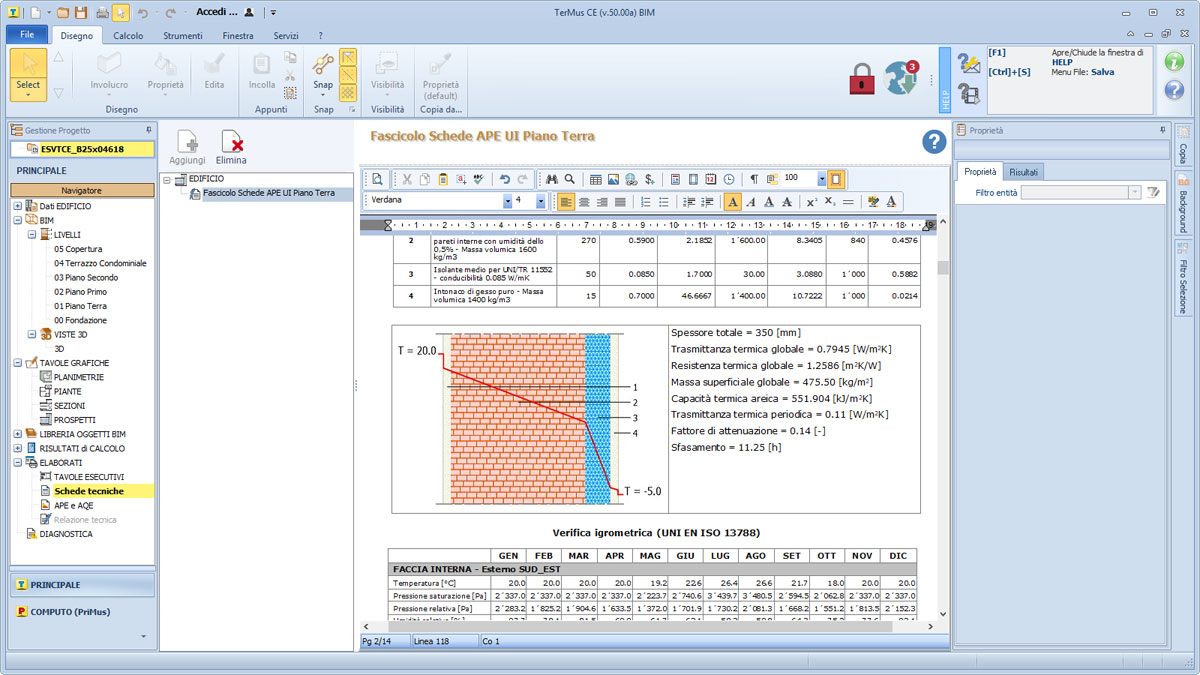The height and width of the screenshot is (675, 1200).
Task: Click the superscript icon
Action: click(x=811, y=201)
